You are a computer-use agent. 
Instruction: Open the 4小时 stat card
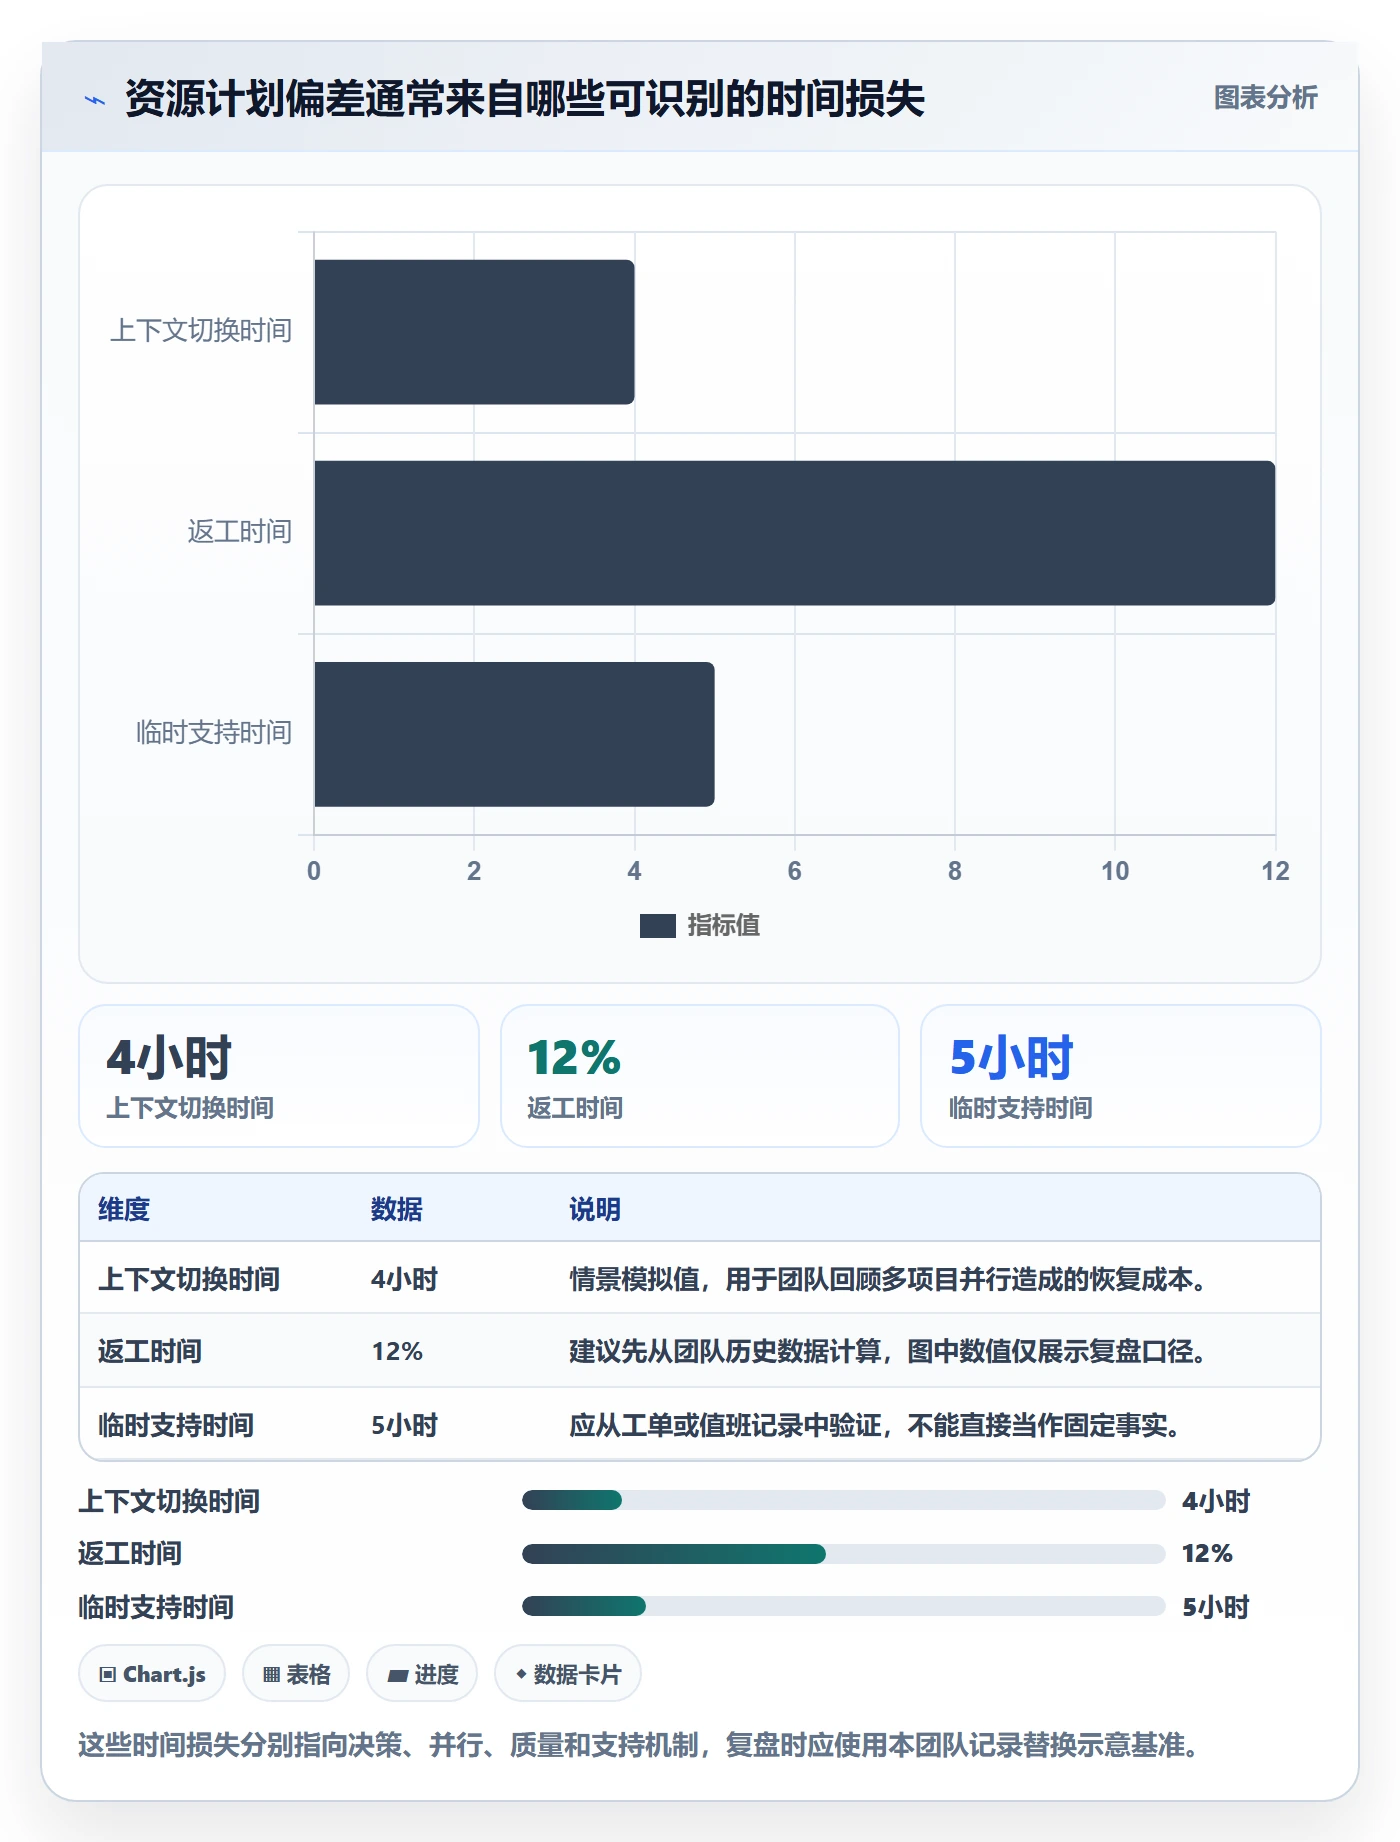(279, 1076)
